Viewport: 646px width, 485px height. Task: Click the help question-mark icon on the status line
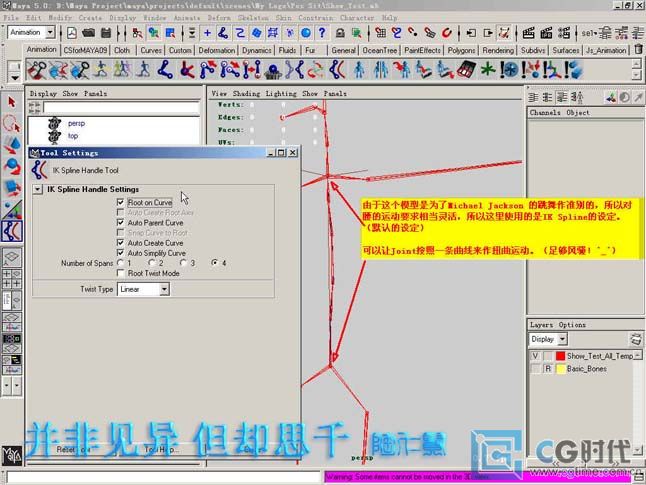322,33
